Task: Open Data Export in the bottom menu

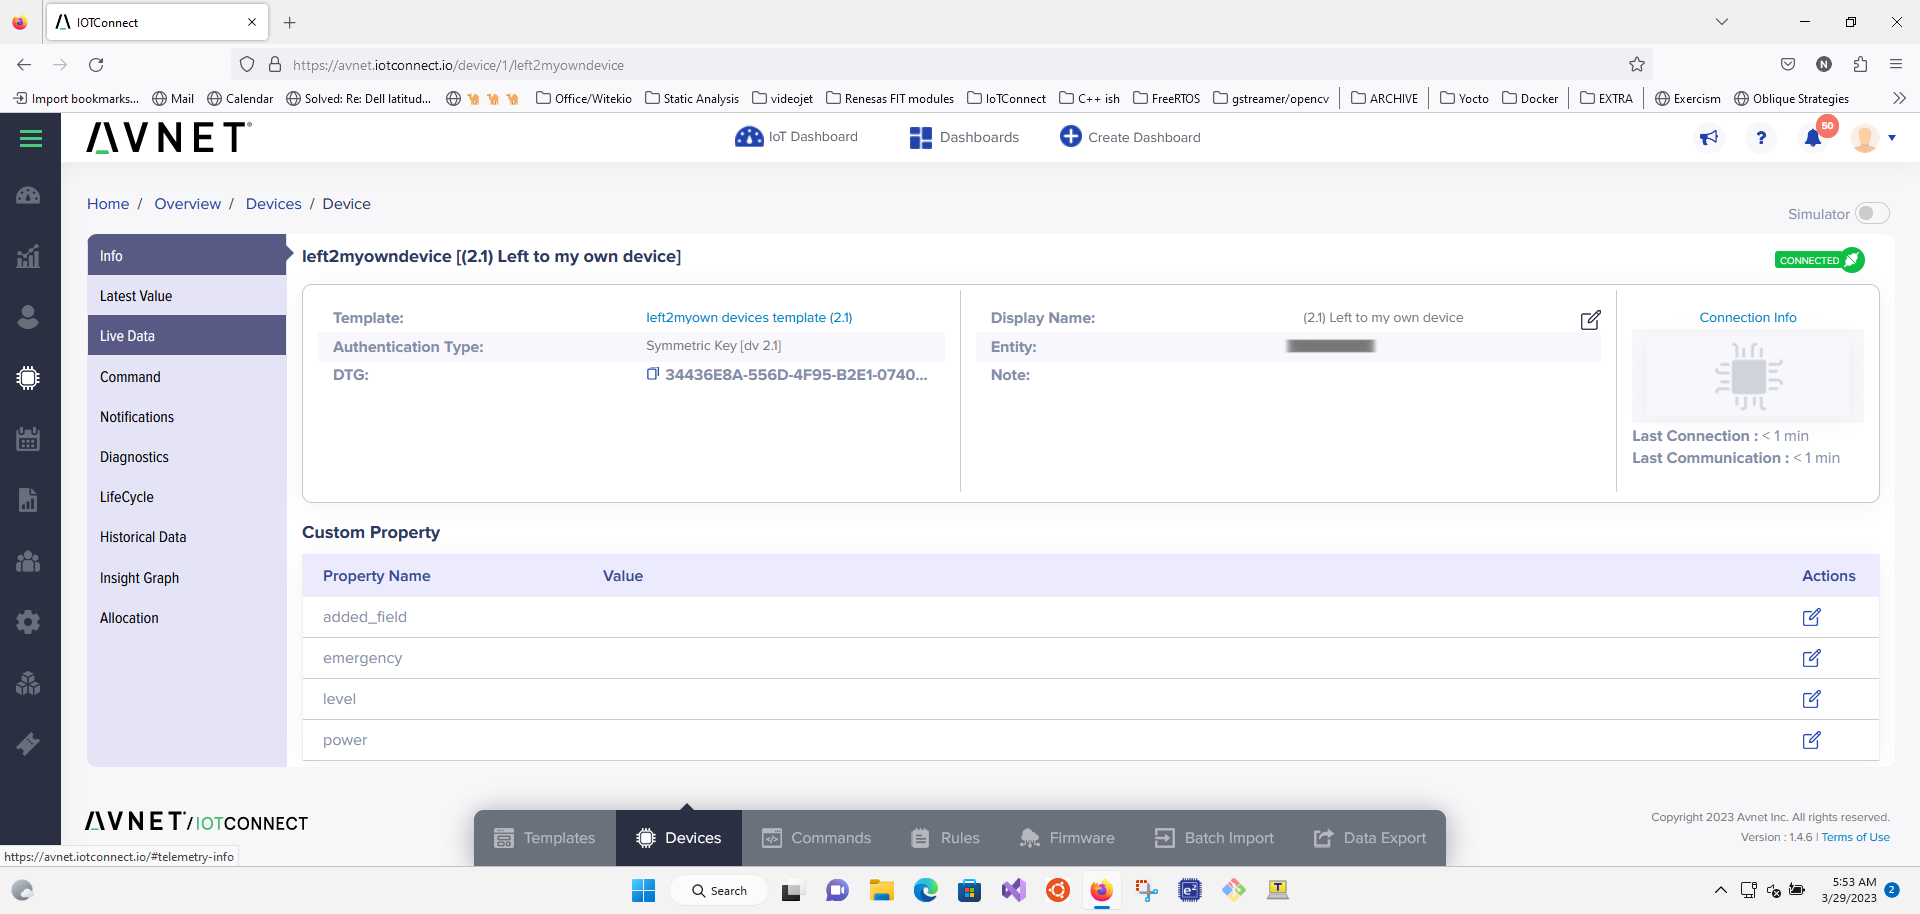Action: [1370, 838]
